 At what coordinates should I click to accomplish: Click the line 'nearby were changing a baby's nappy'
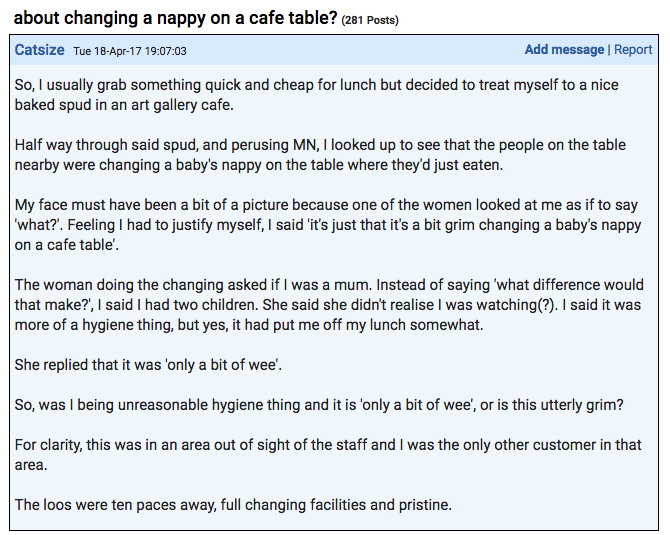(x=259, y=165)
